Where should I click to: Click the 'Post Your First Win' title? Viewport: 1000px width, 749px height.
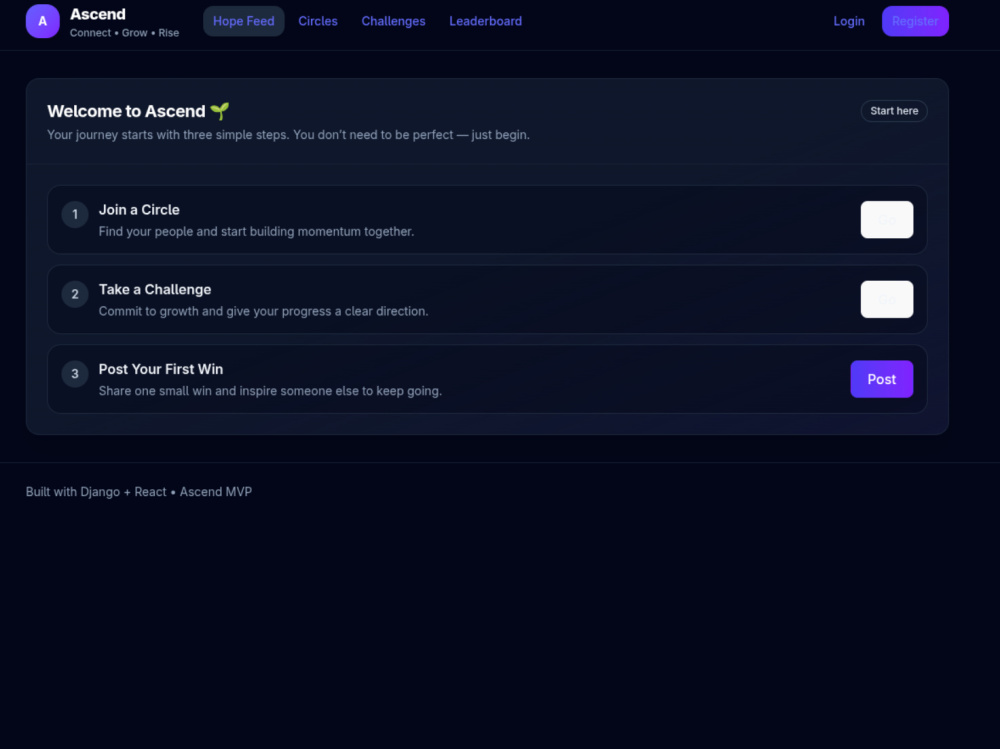coord(161,369)
